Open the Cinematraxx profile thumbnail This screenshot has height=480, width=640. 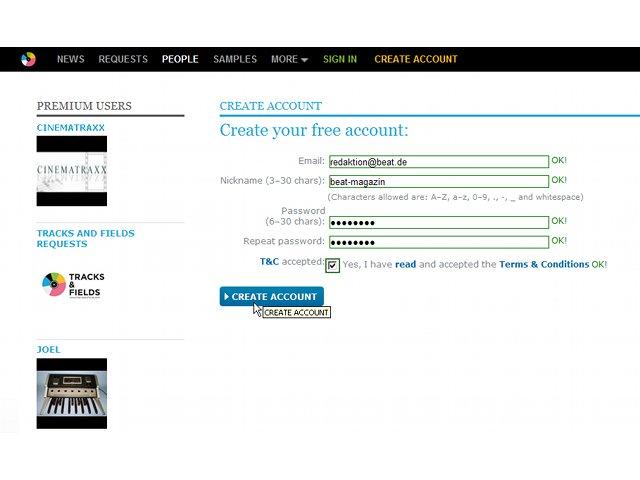coord(72,171)
